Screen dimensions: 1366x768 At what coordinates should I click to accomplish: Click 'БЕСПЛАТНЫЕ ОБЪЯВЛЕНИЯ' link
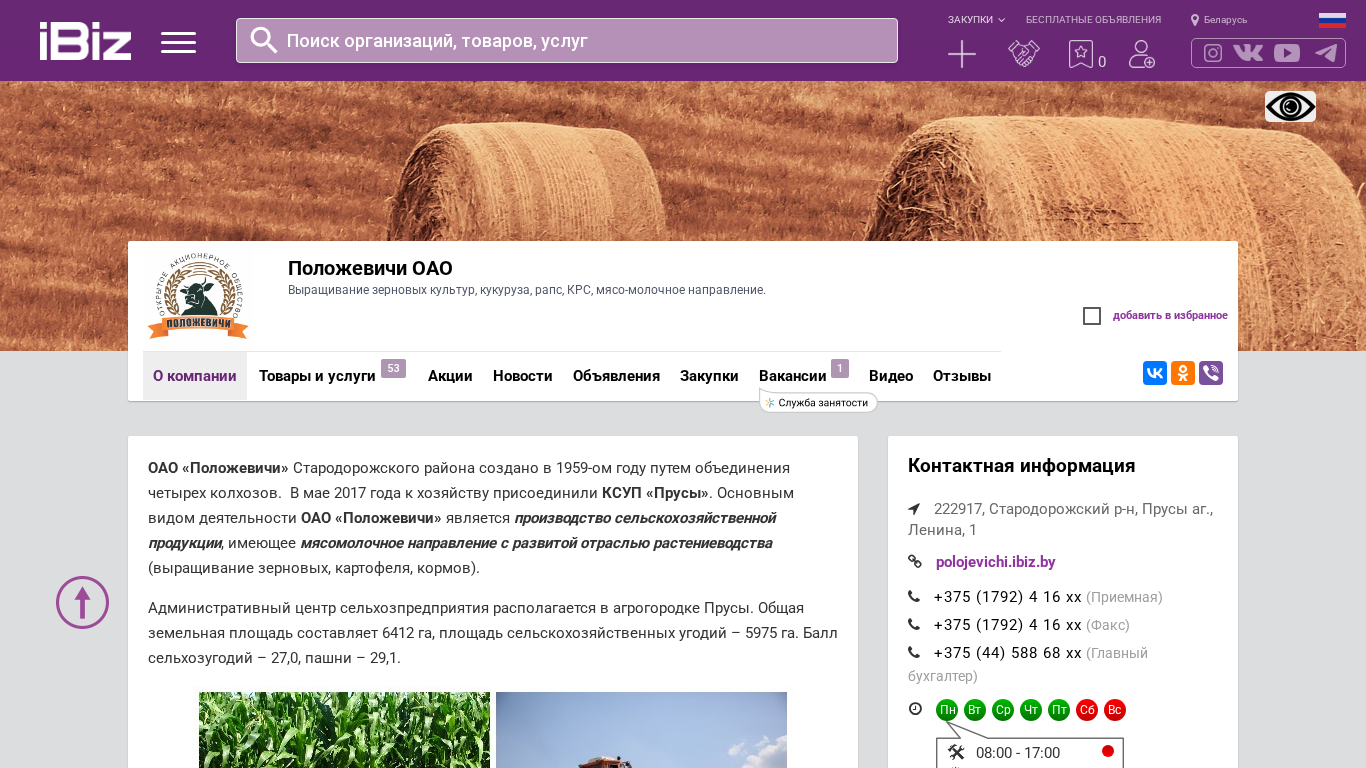pyautogui.click(x=1093, y=20)
